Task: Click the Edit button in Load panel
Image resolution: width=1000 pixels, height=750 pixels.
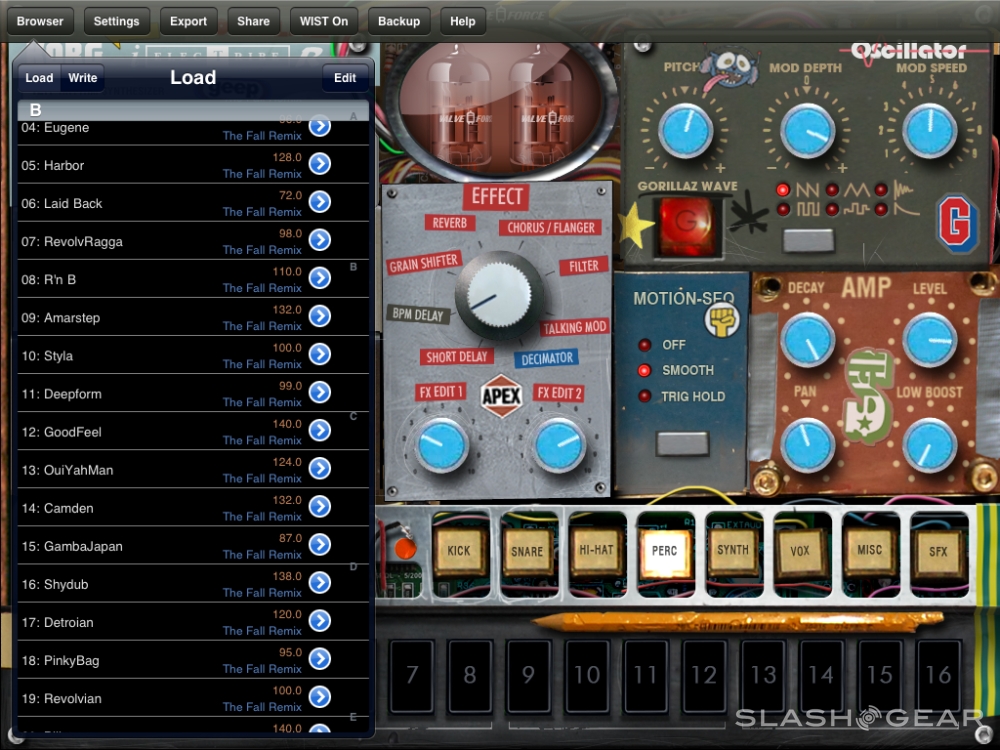Action: (x=345, y=78)
